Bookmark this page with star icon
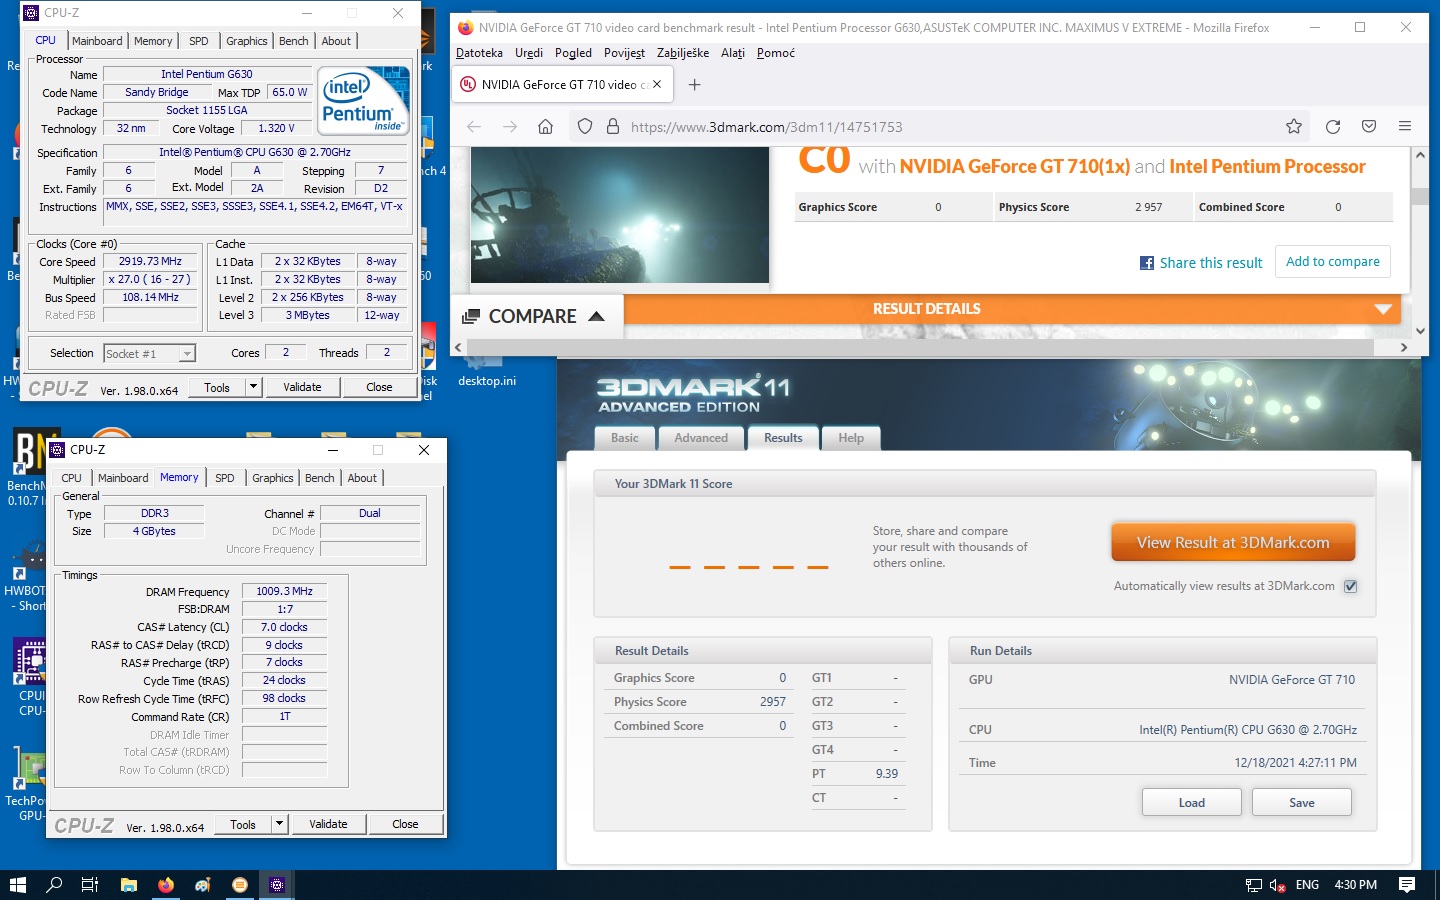Screen dimensions: 1440x900 click(1294, 126)
